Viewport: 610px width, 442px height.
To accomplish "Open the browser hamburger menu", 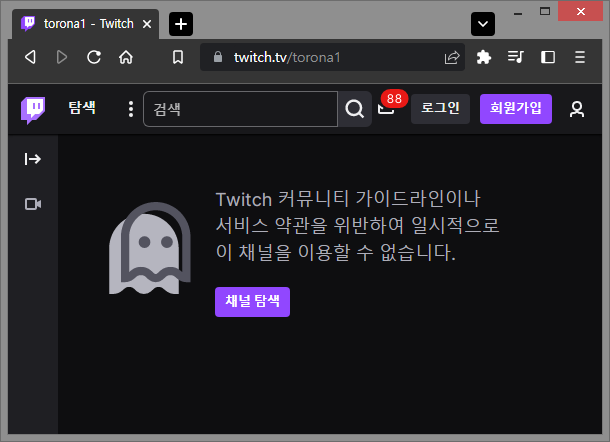I will click(x=580, y=57).
